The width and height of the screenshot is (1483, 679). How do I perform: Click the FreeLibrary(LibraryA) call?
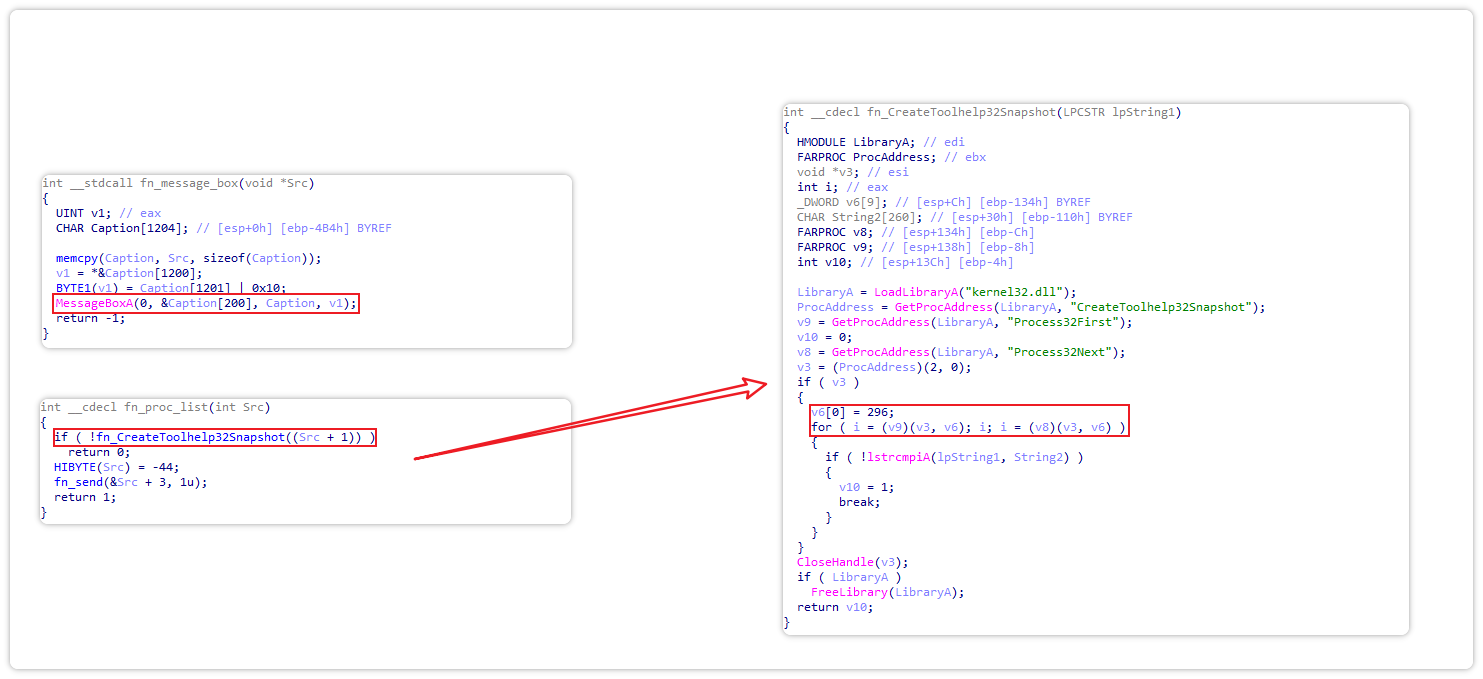887,592
